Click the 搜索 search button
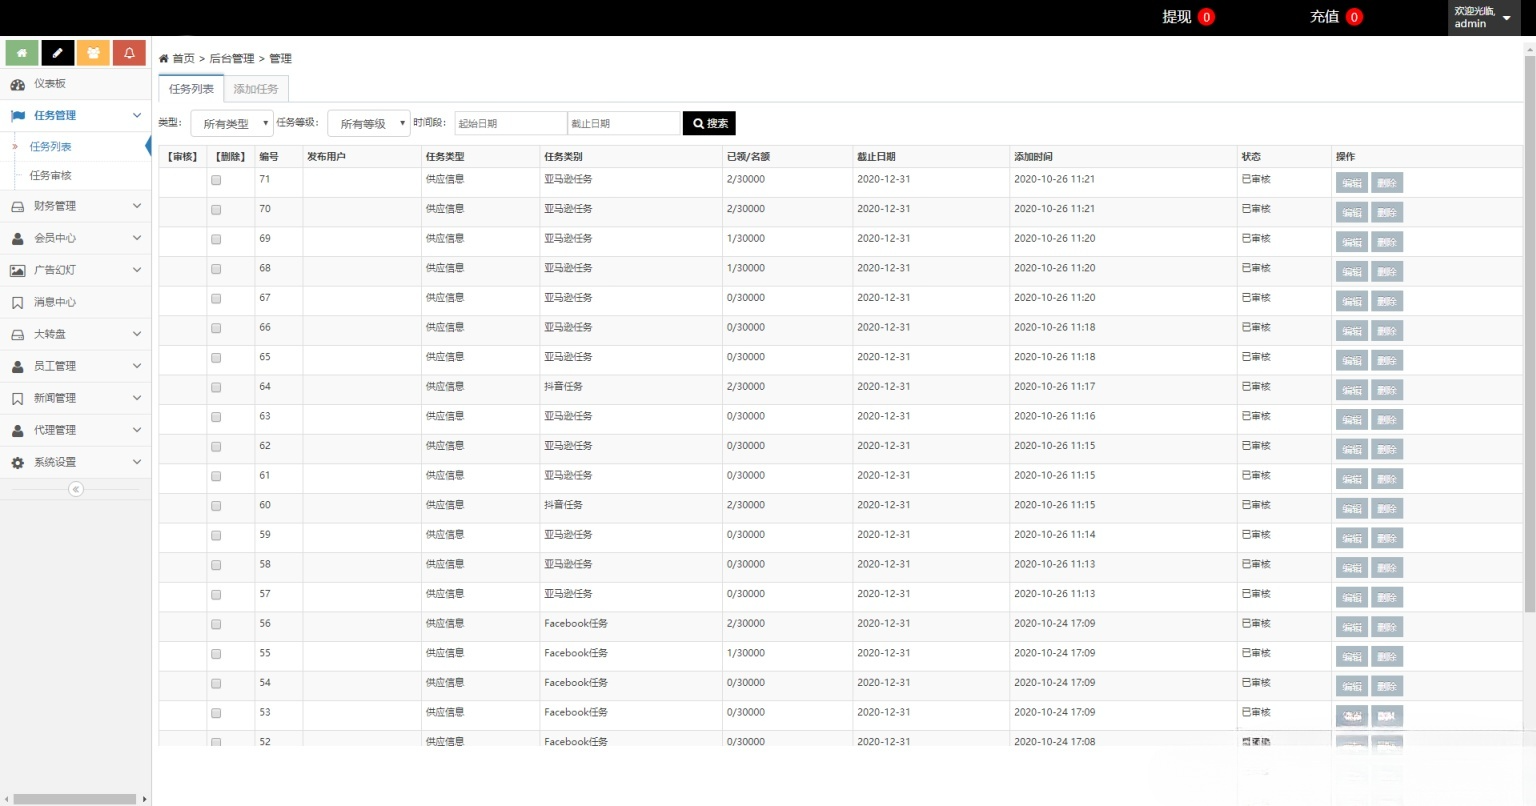 (709, 123)
